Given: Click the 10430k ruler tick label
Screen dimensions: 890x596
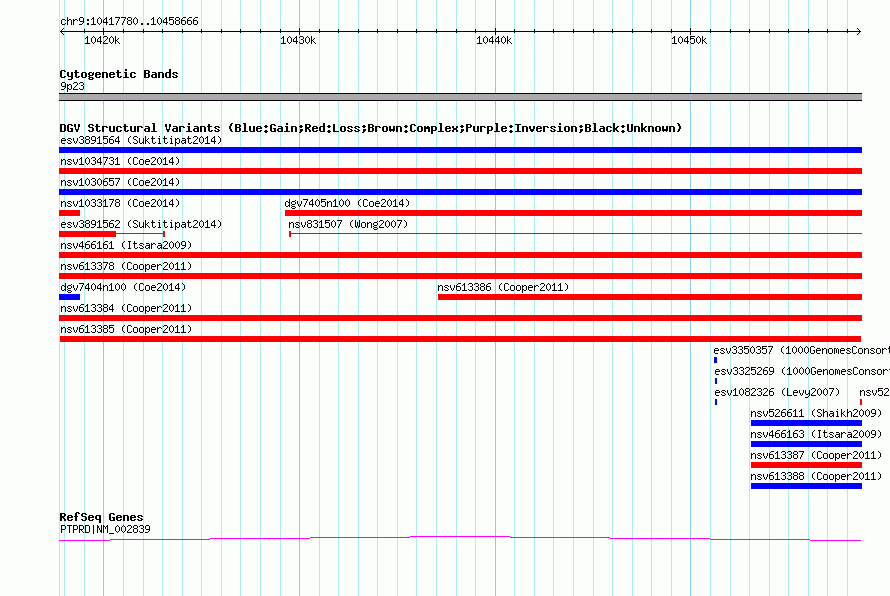Looking at the screenshot, I should click(x=298, y=40).
